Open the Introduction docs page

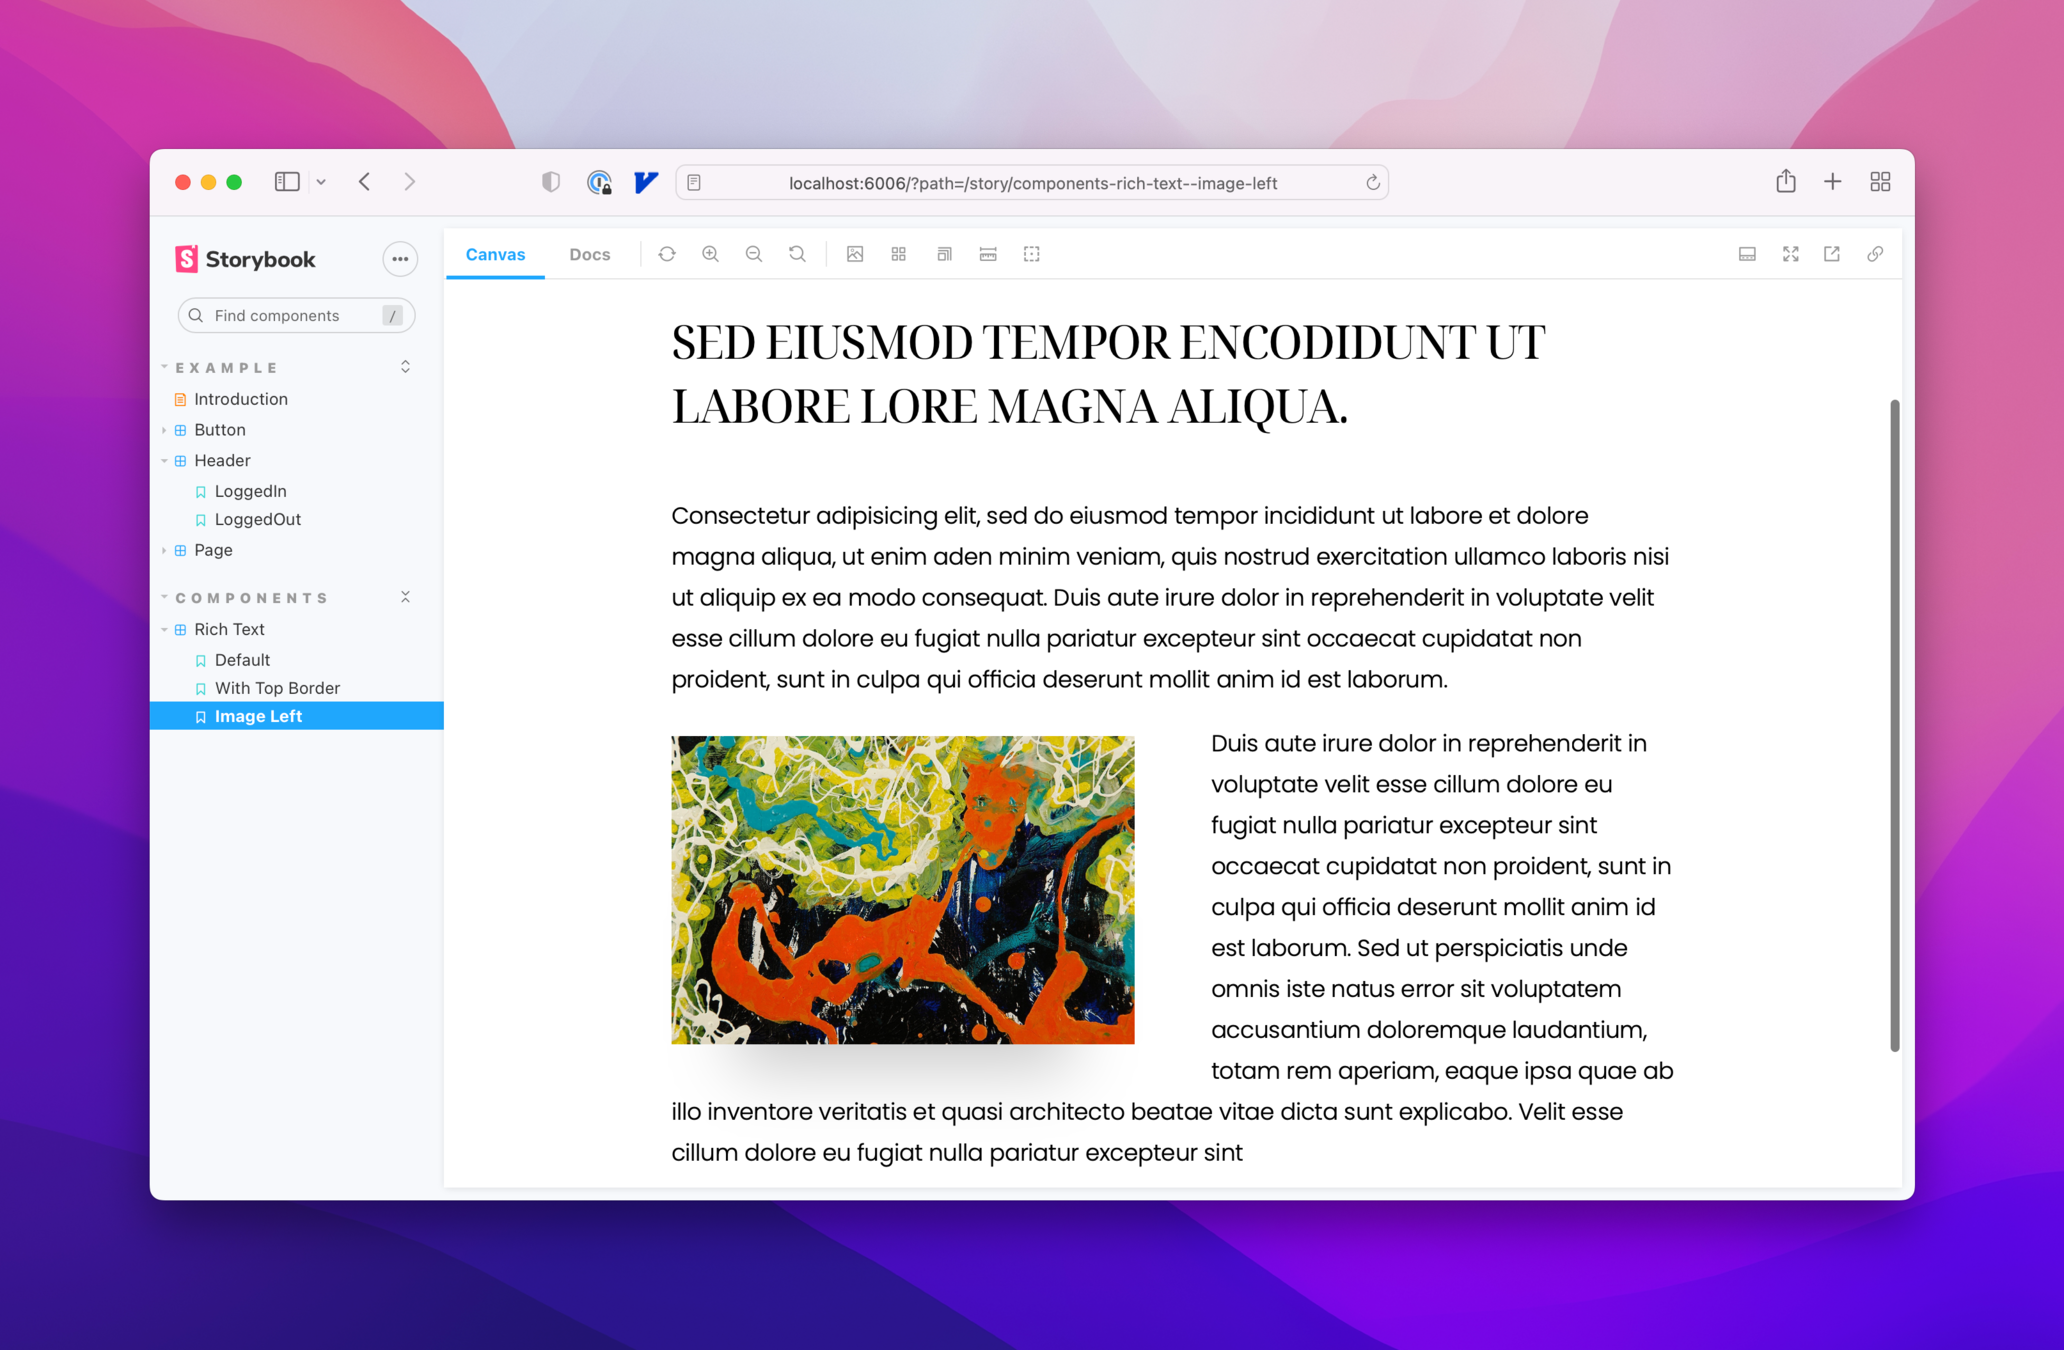point(240,399)
